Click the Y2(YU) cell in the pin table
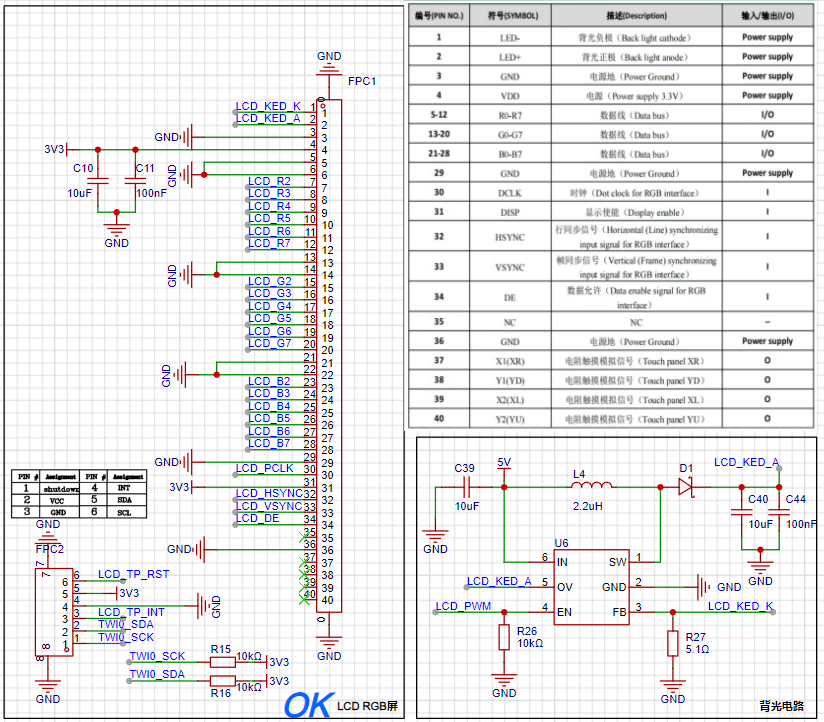This screenshot has height=722, width=824. pyautogui.click(x=510, y=419)
